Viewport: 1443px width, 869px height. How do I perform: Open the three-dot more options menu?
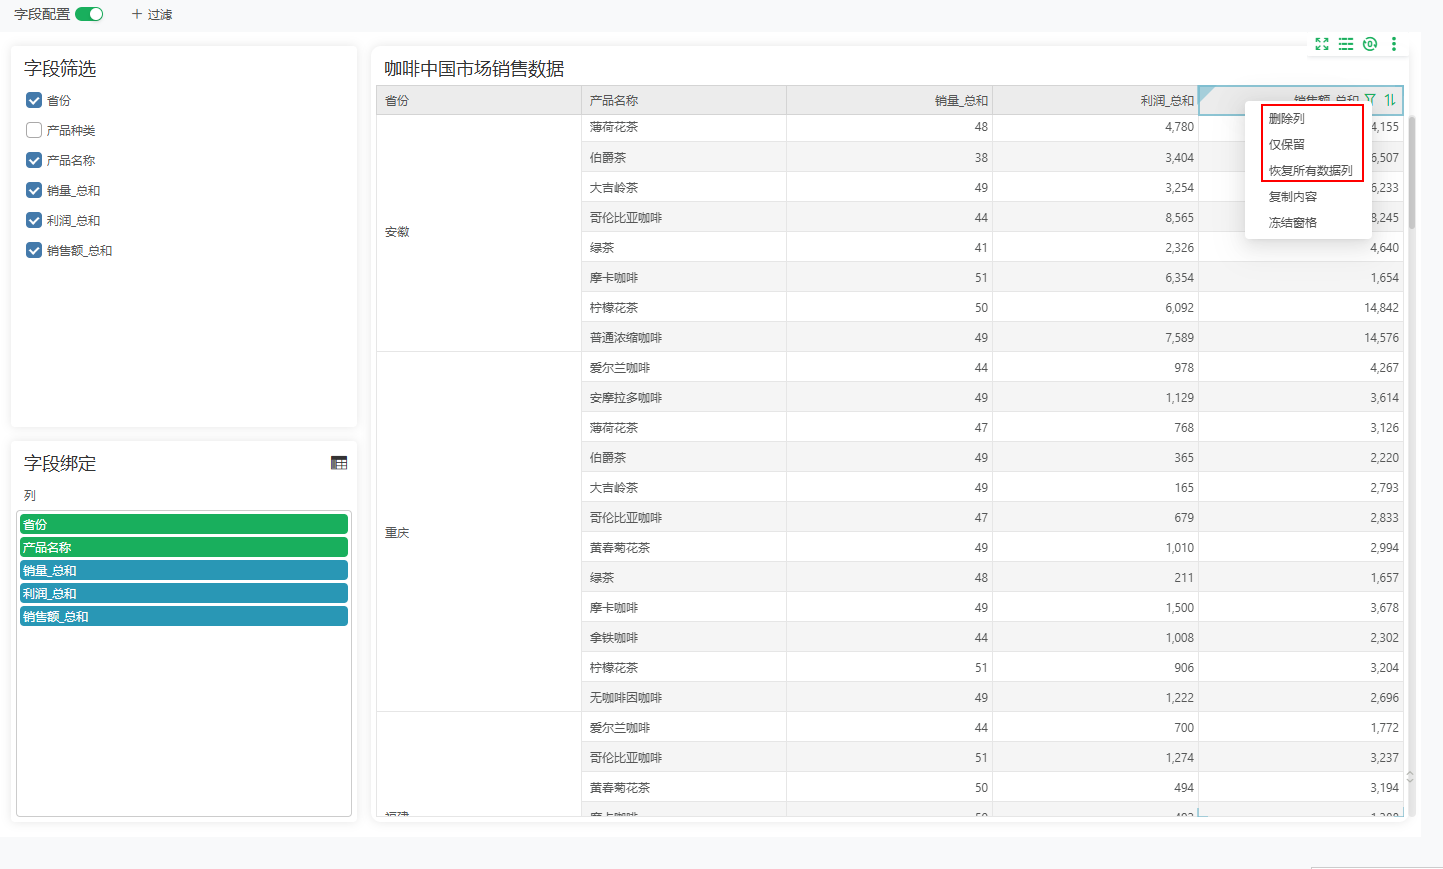point(1394,44)
